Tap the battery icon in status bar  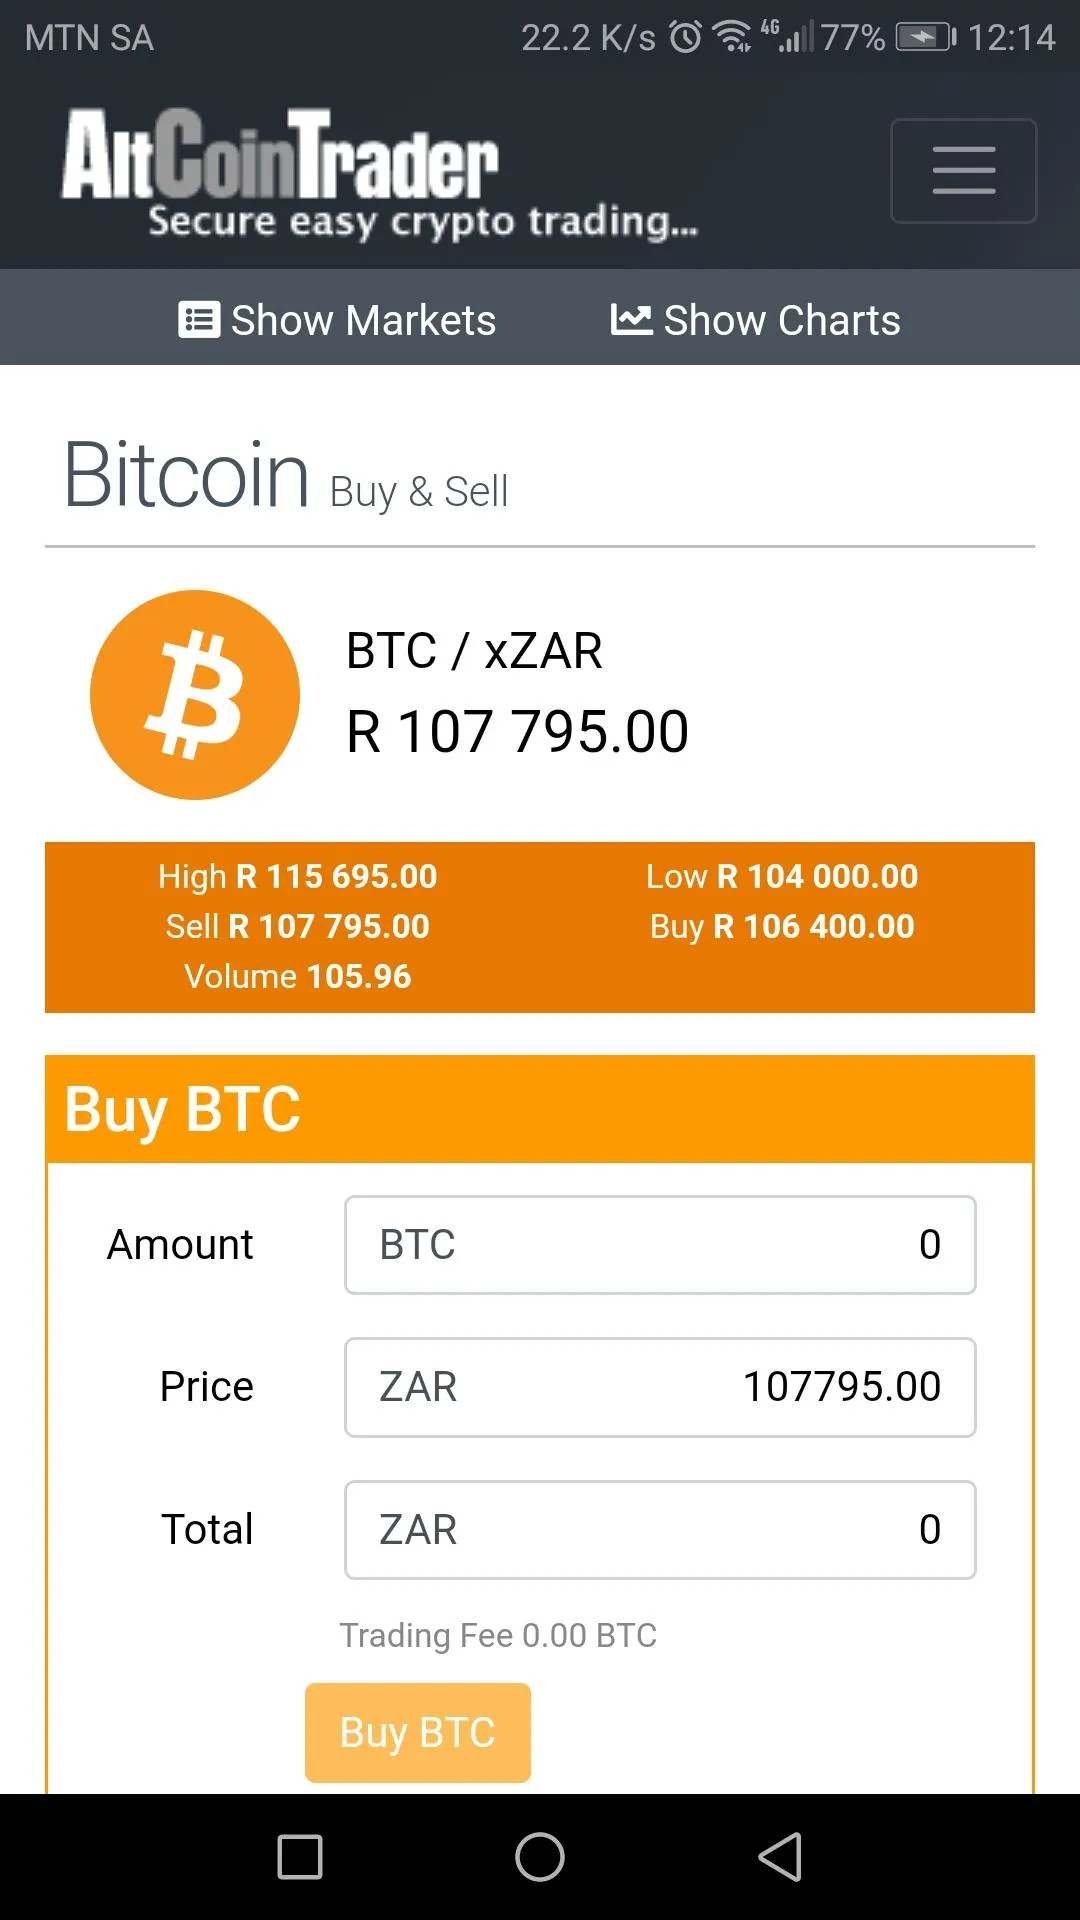925,38
